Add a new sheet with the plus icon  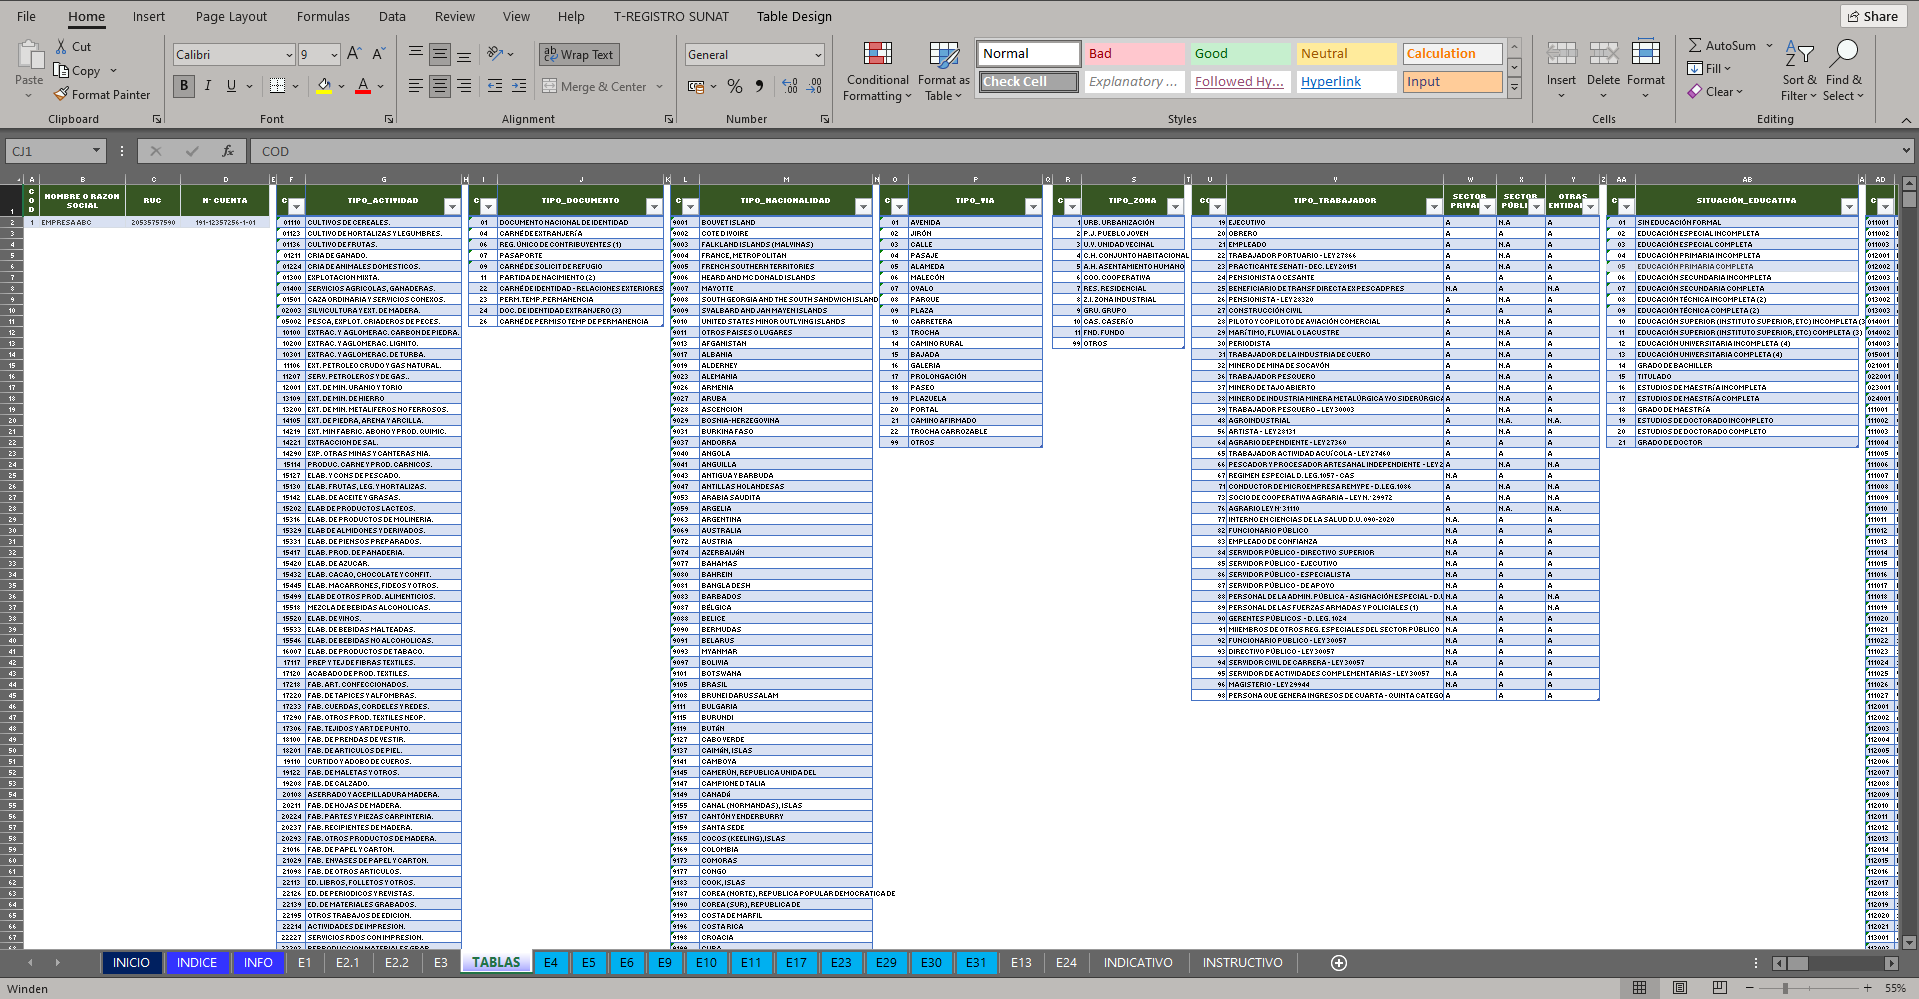pyautogui.click(x=1339, y=963)
